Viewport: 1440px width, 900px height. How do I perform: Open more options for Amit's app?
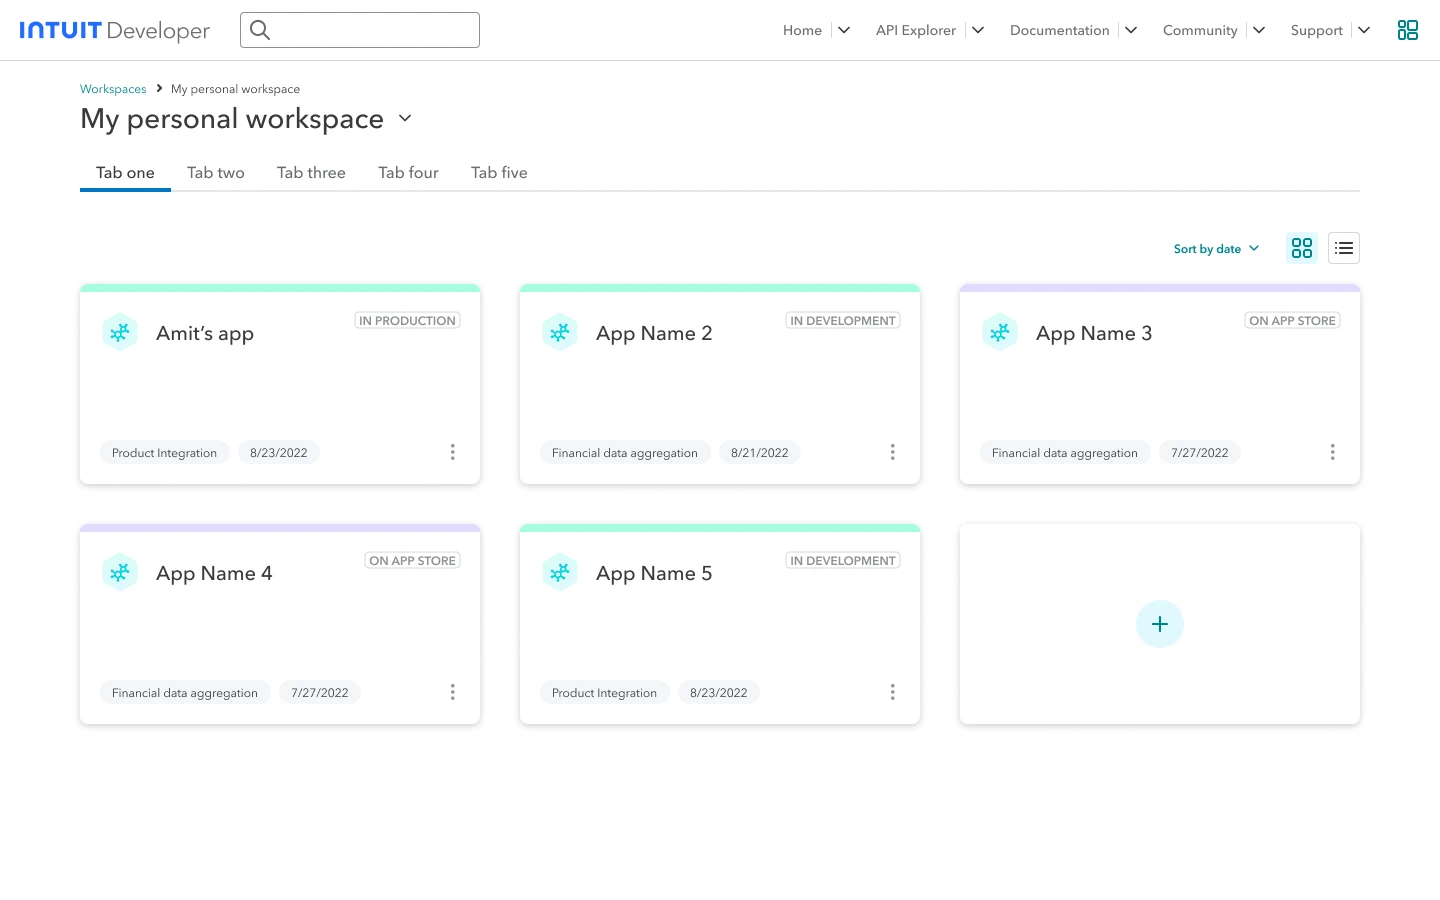click(x=453, y=452)
